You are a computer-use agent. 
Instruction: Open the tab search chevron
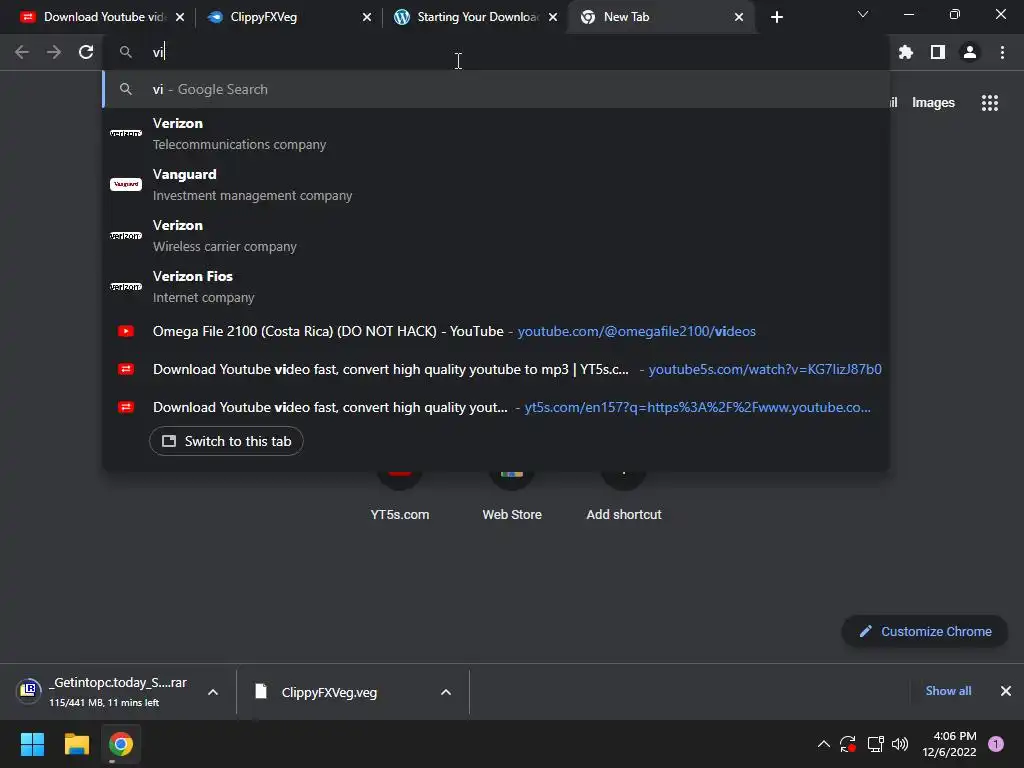click(x=863, y=14)
